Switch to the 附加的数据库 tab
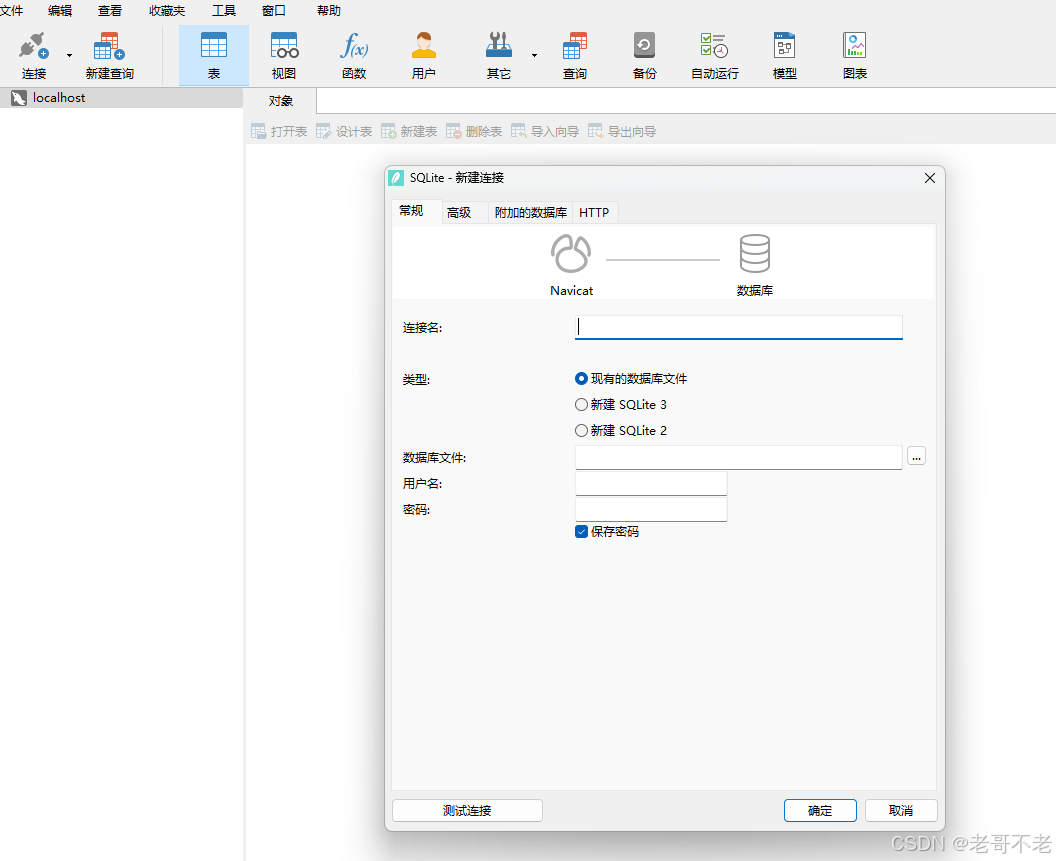 pyautogui.click(x=531, y=213)
